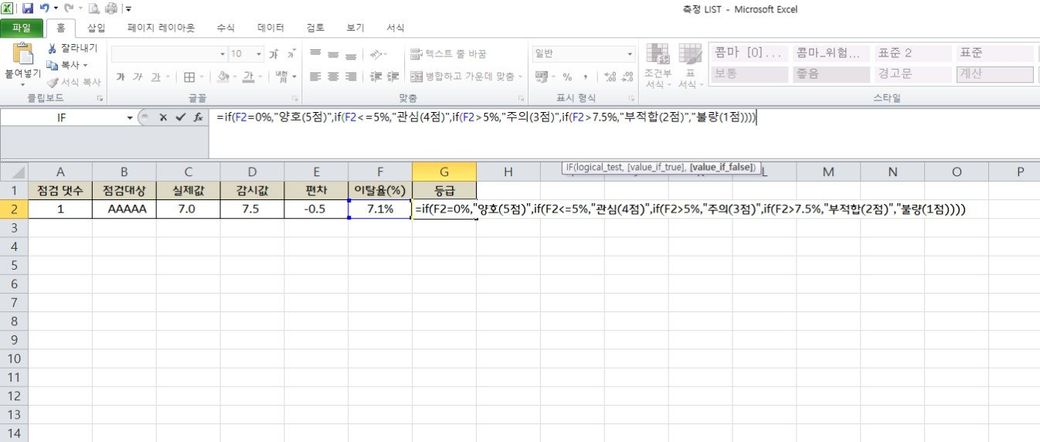Open the 삽입 (Insert) ribbon tab

pos(97,28)
